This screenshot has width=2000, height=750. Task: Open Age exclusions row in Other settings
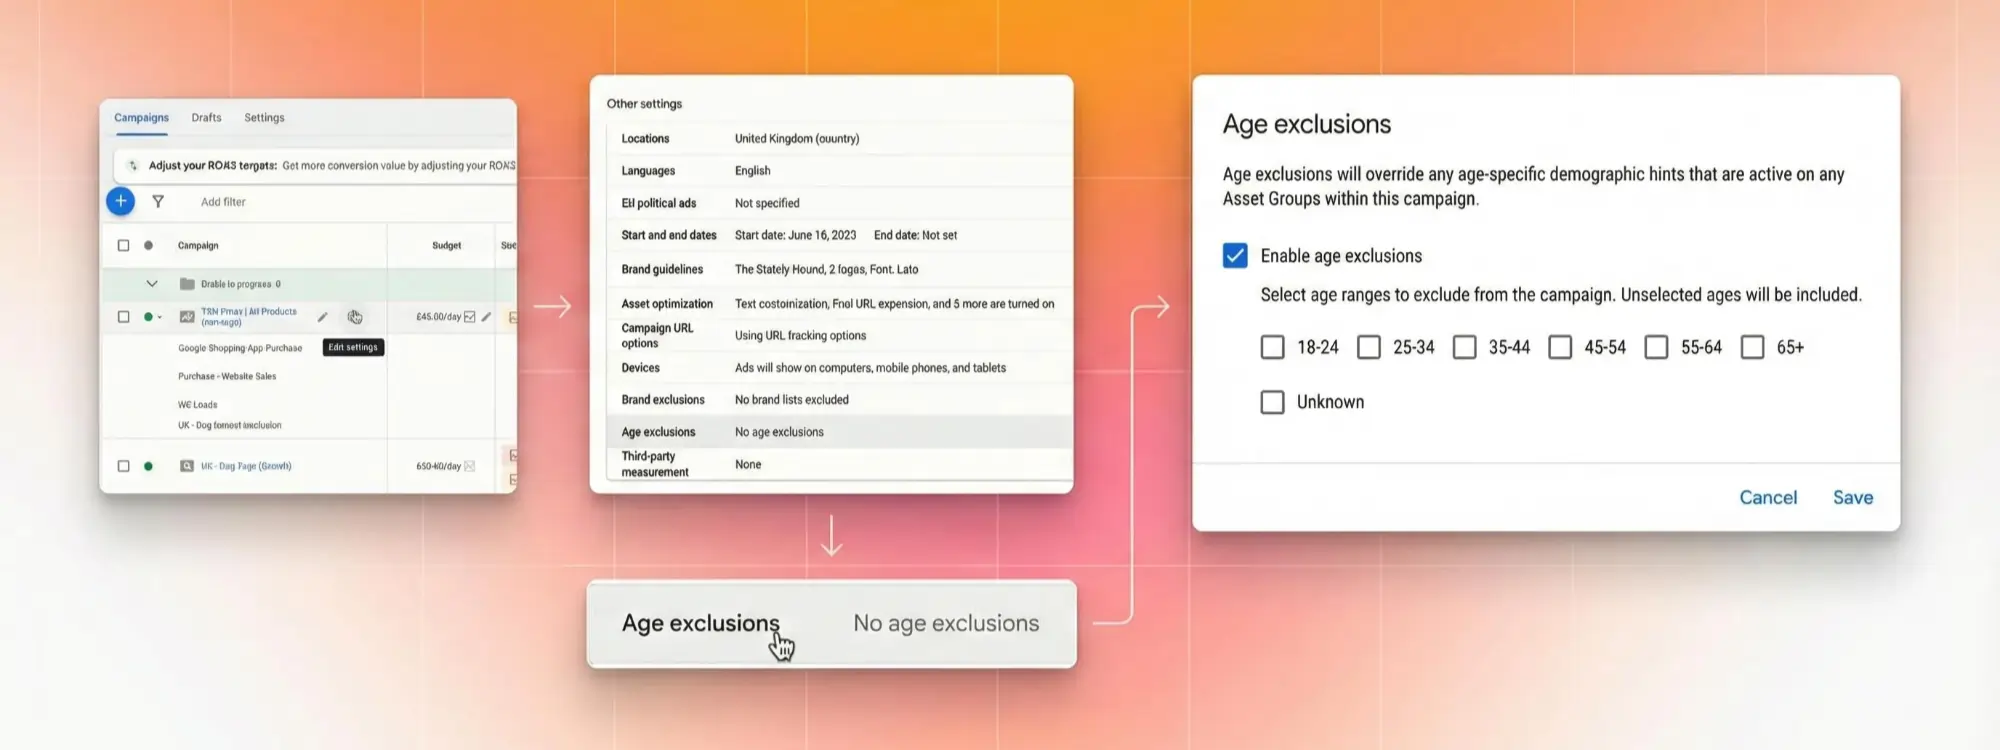pyautogui.click(x=838, y=432)
